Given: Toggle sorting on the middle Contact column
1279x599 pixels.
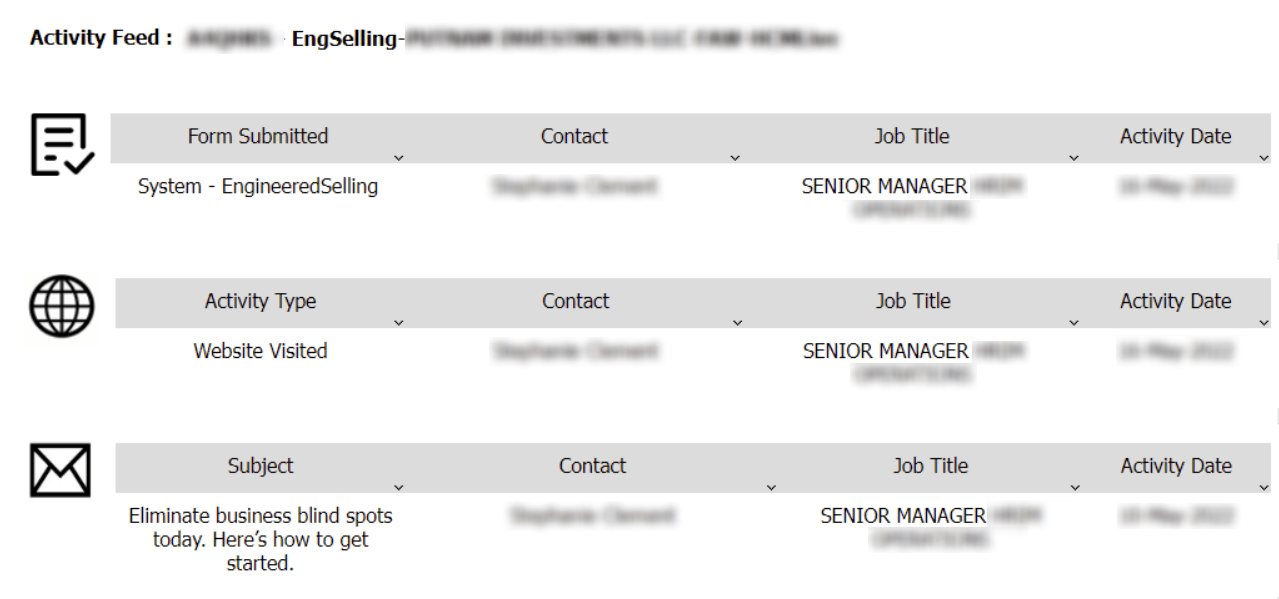Looking at the screenshot, I should [x=574, y=301].
